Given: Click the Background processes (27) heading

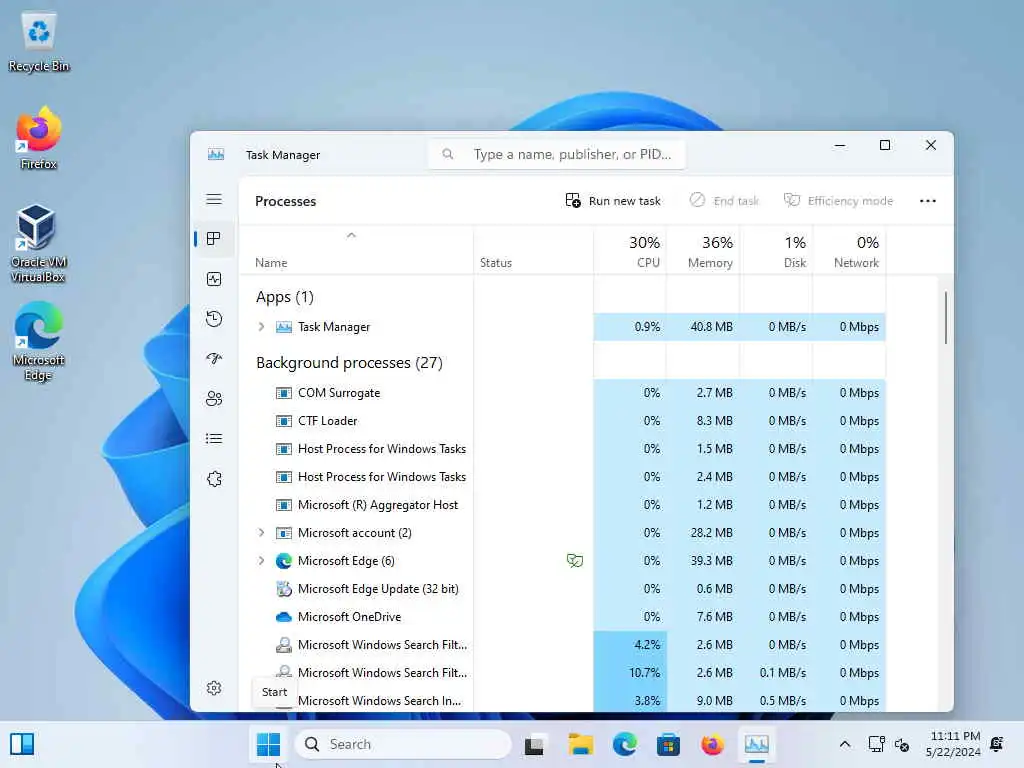Looking at the screenshot, I should (x=349, y=362).
